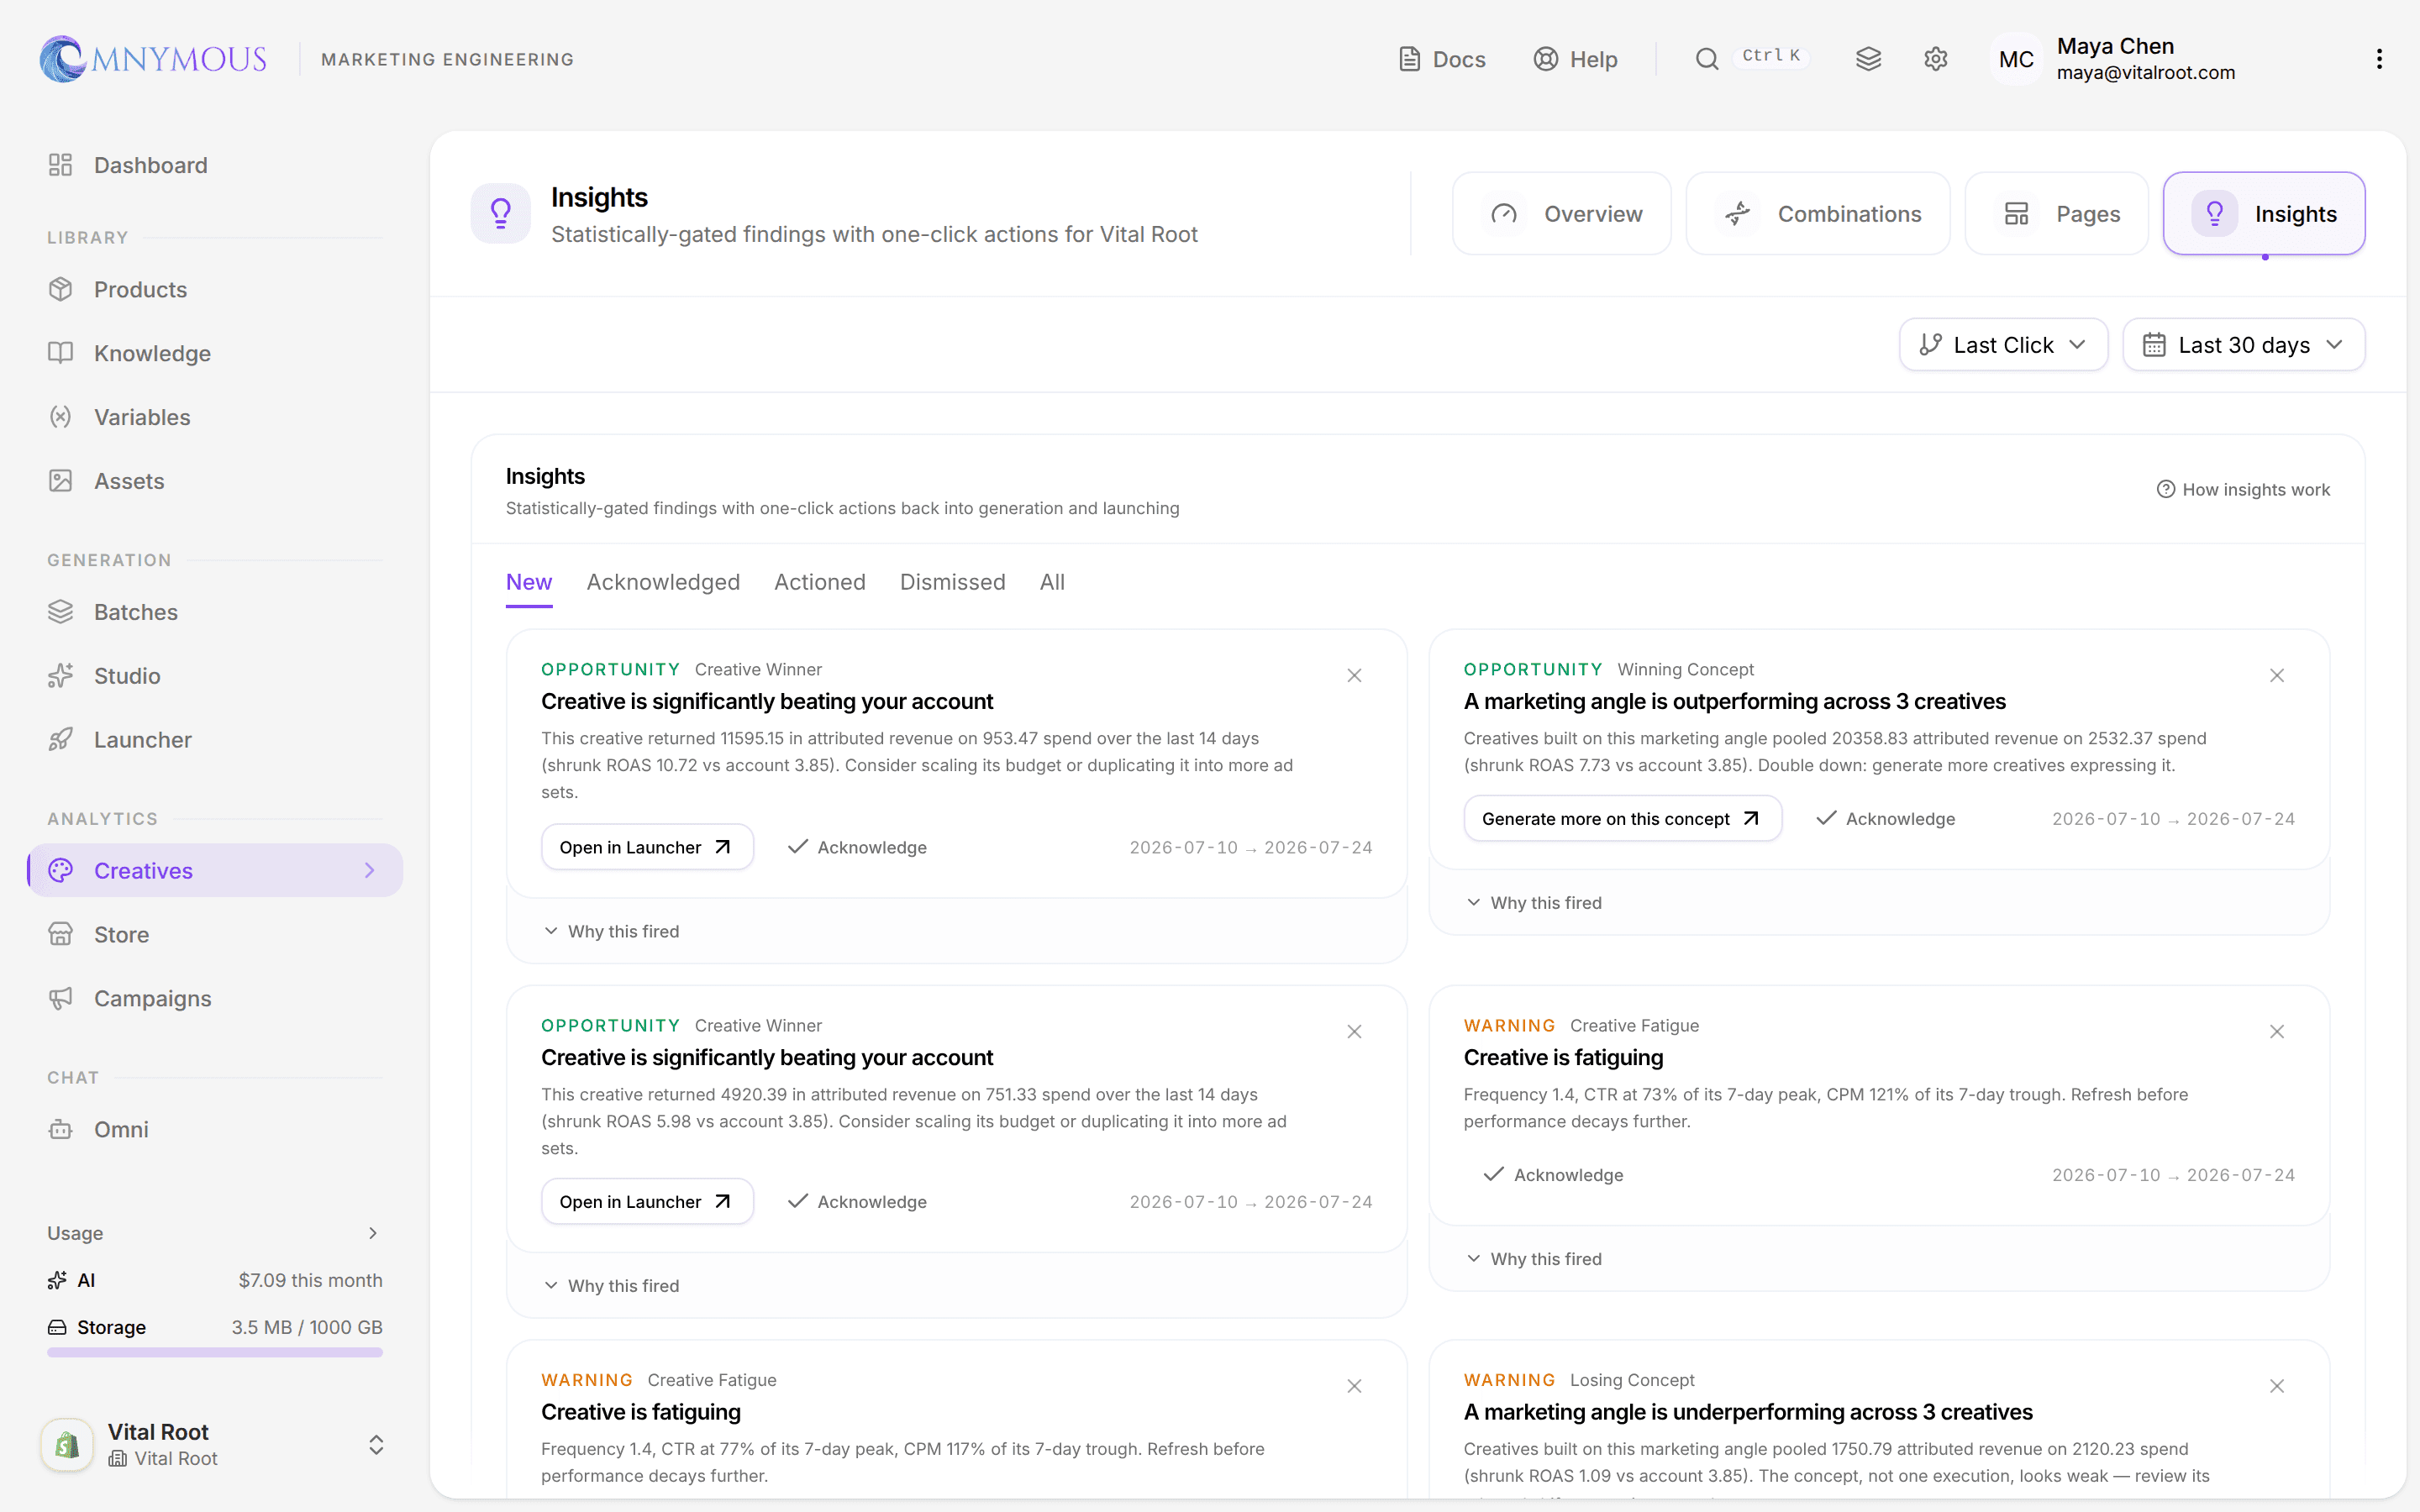Open the Docs link

point(1441,59)
